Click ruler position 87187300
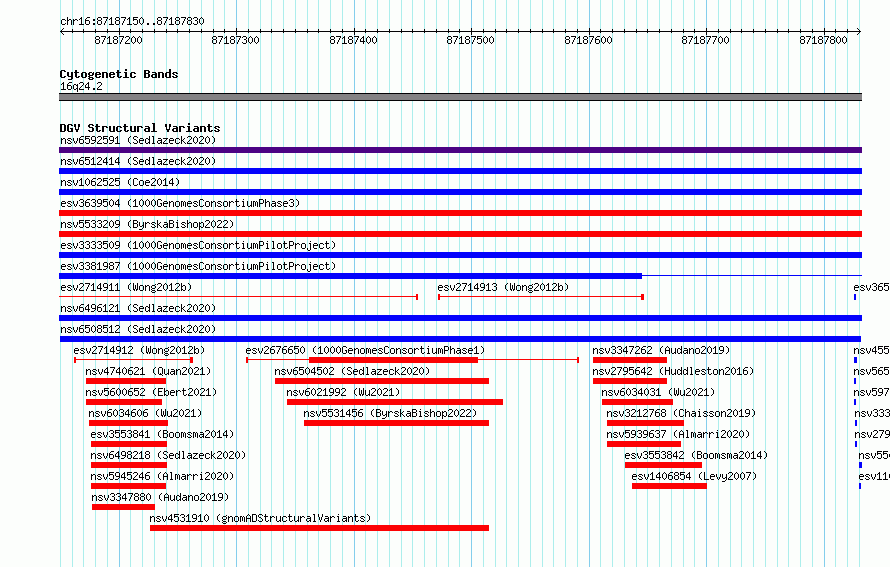The image size is (890, 567). (235, 40)
